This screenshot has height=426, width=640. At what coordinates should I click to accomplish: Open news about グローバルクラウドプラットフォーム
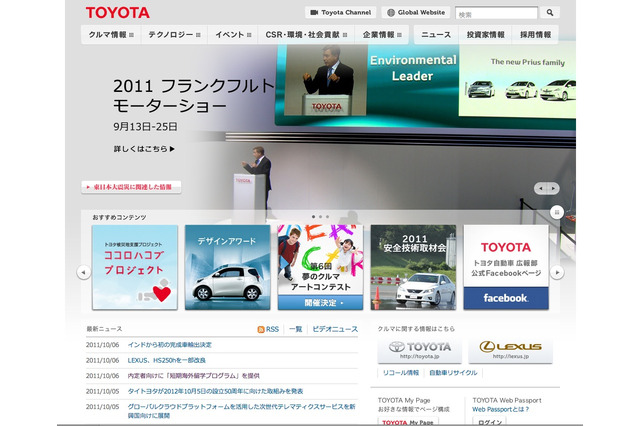pos(241,411)
